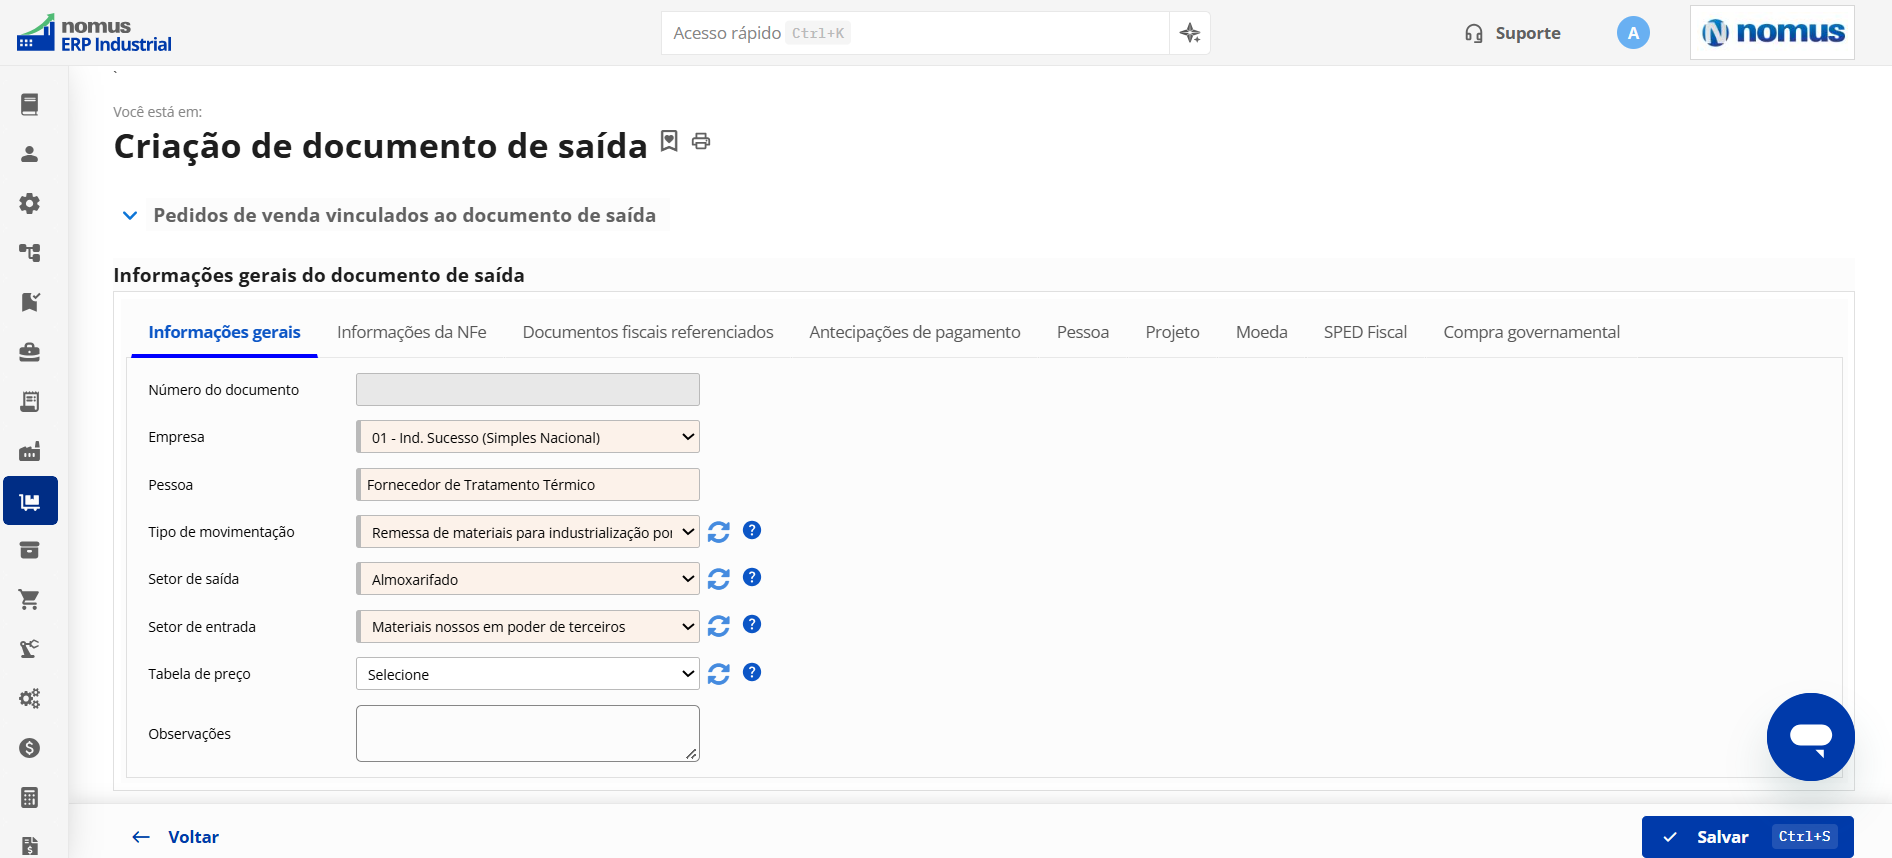Click the bookmark icon beside the page title

click(669, 141)
